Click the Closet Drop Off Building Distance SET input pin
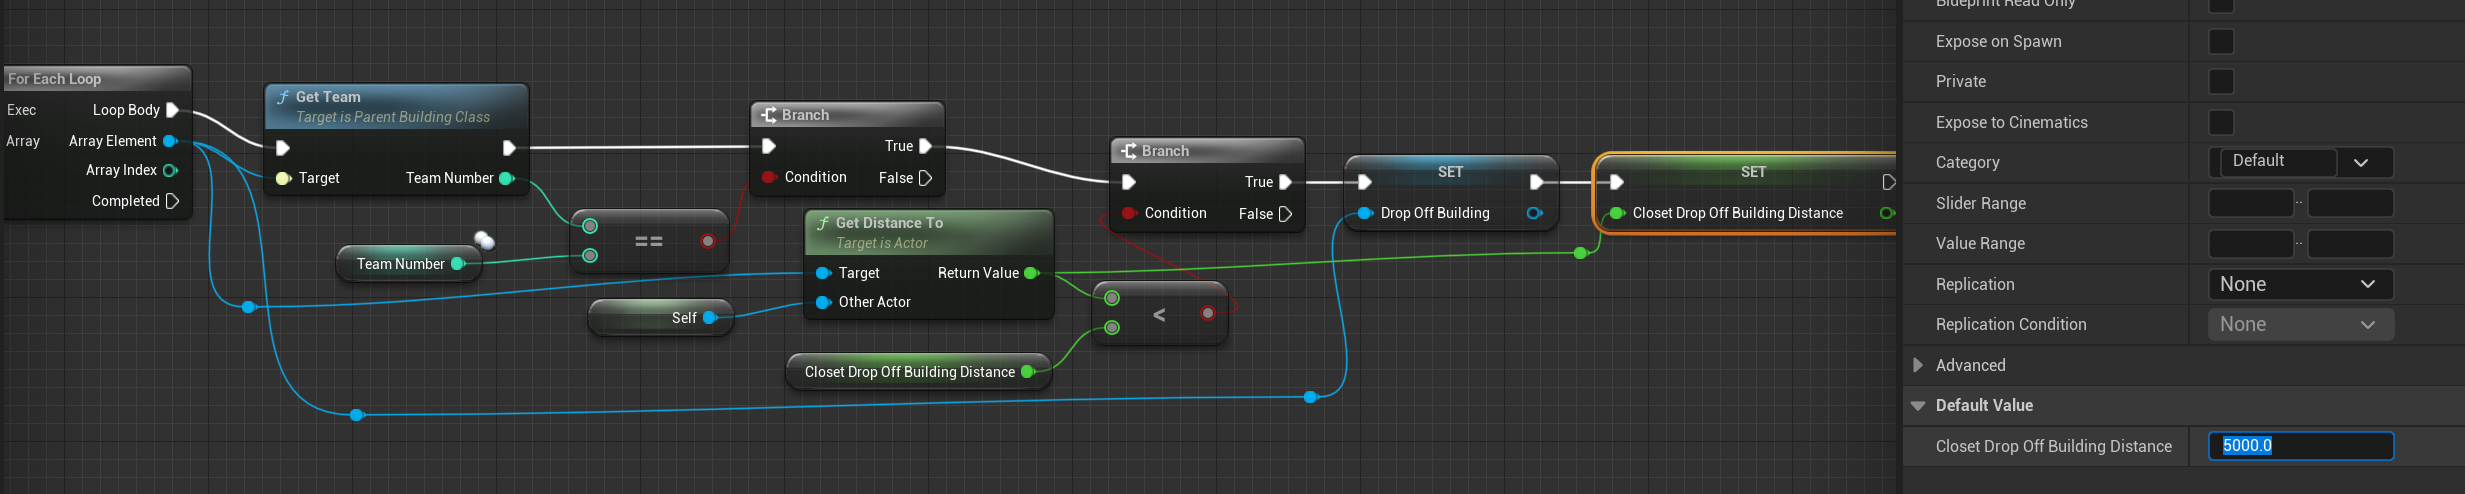 pos(1617,213)
